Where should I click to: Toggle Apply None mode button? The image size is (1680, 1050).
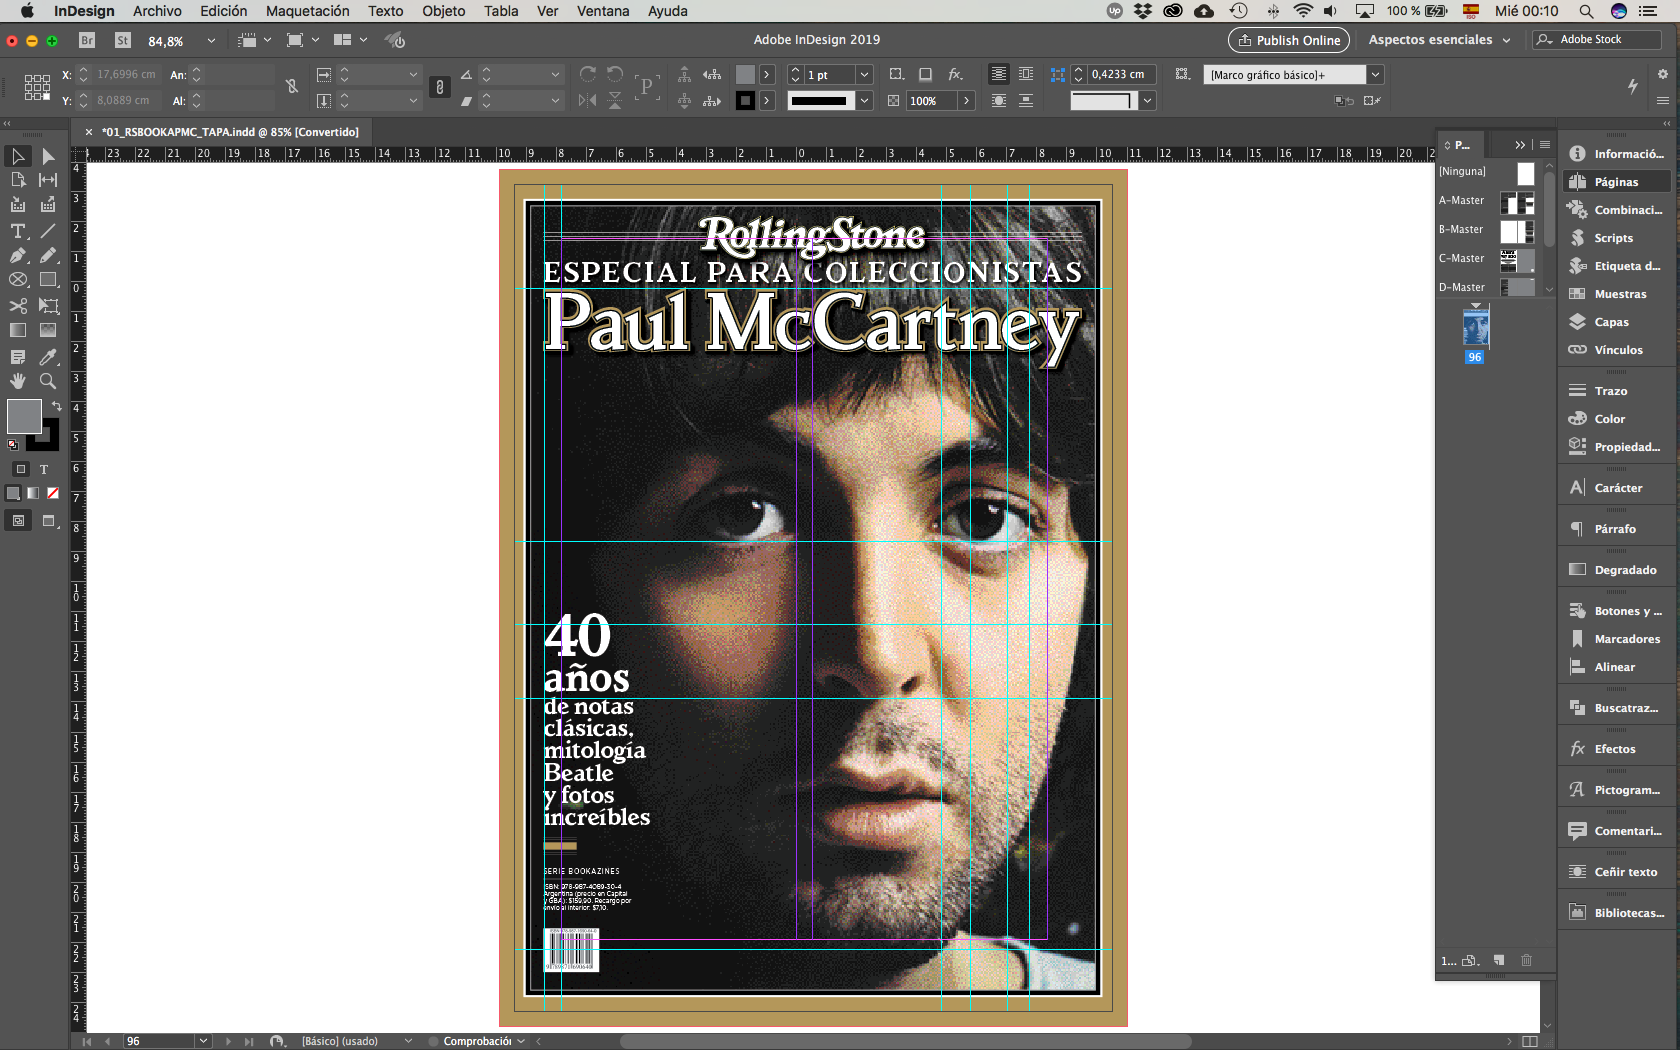[x=53, y=493]
